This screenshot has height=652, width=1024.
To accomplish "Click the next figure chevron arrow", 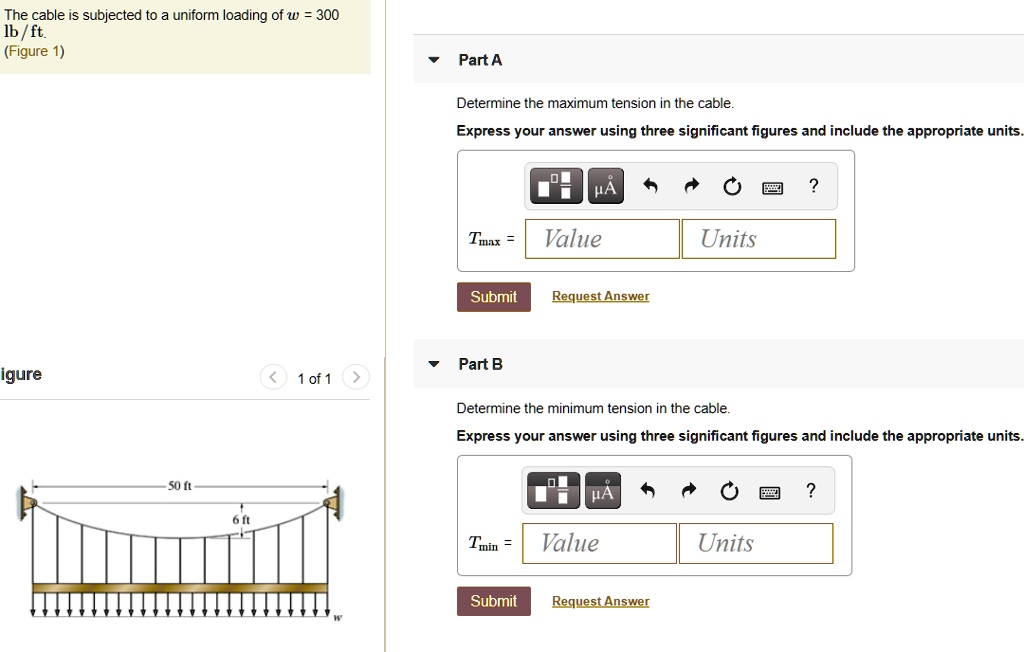I will coord(355,377).
